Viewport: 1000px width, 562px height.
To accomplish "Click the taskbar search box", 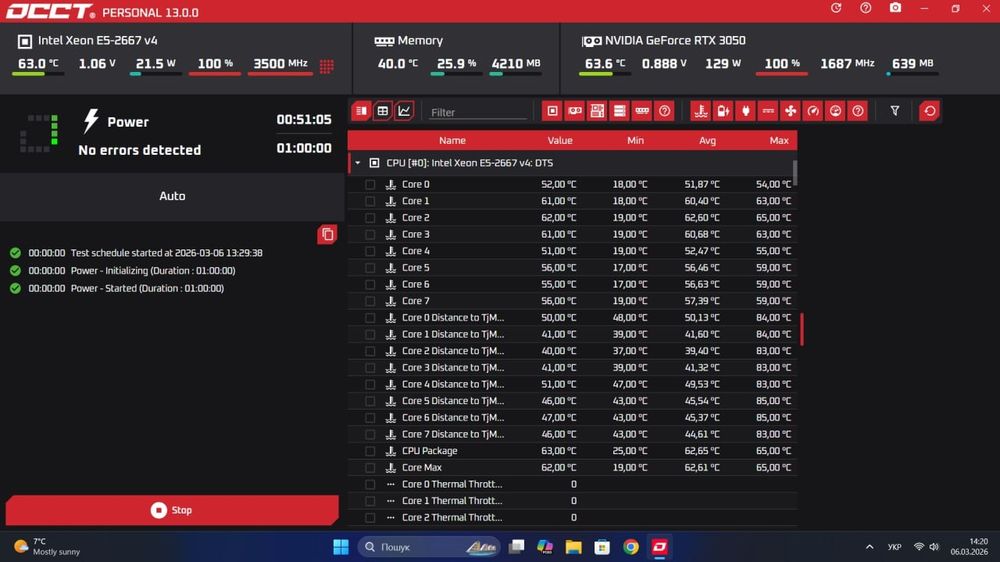I will (x=429, y=547).
